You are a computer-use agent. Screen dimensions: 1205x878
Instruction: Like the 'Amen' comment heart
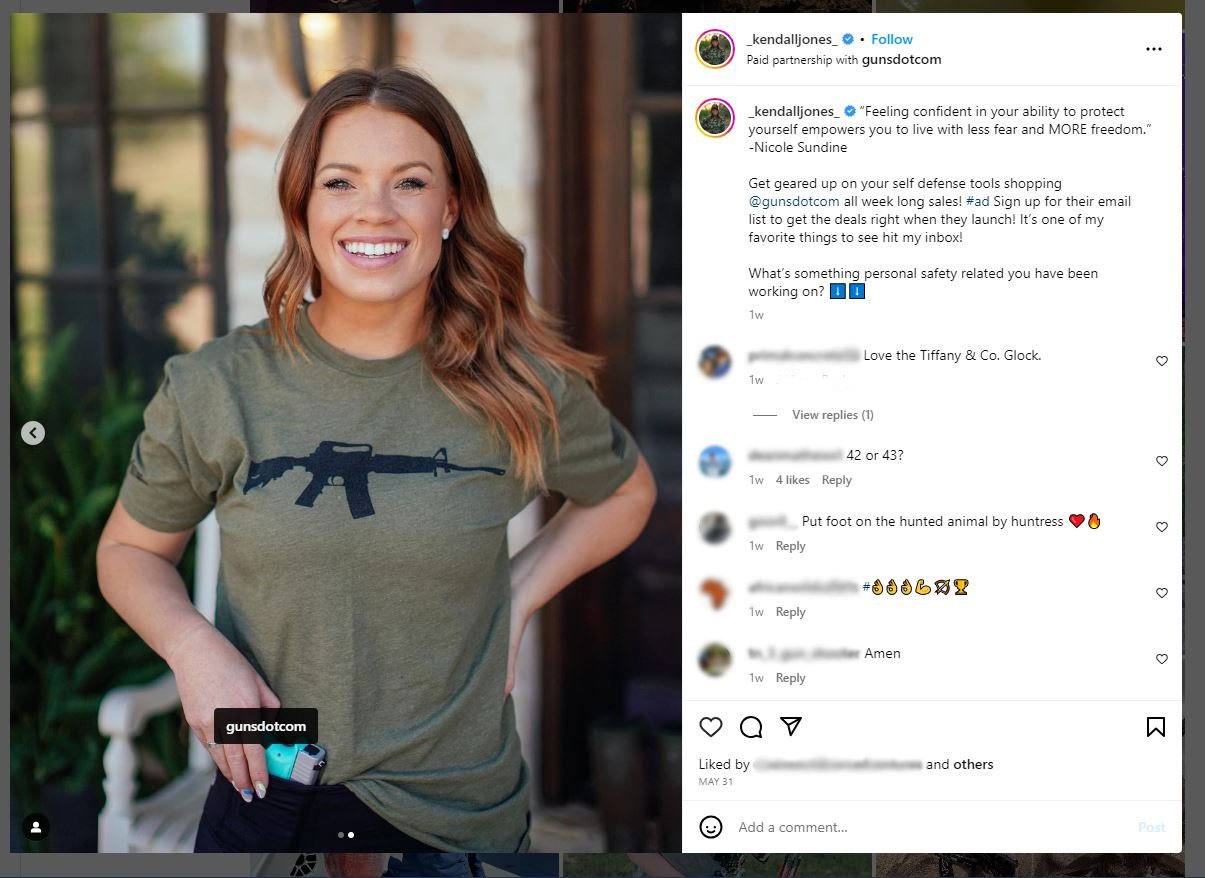click(1161, 659)
